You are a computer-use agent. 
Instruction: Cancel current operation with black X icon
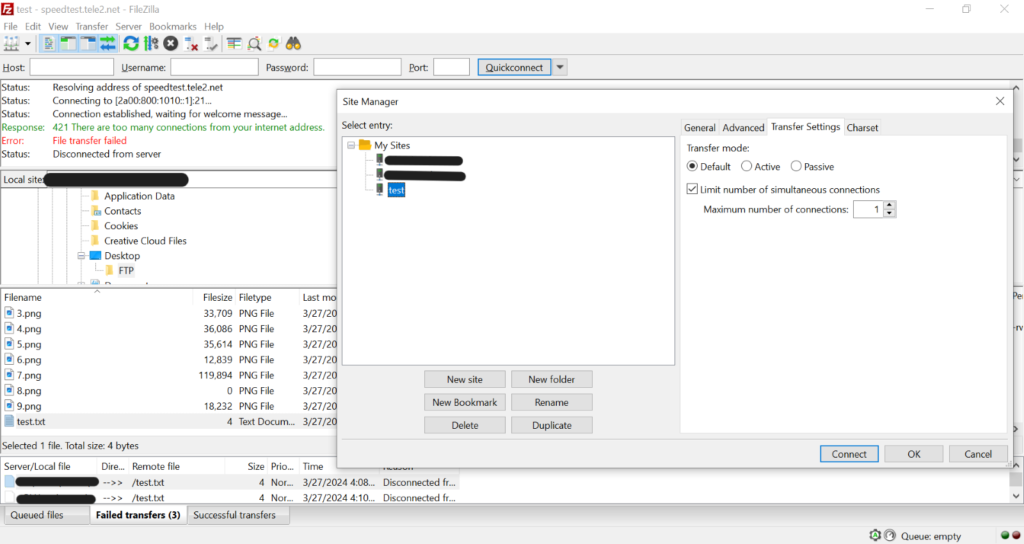(171, 44)
